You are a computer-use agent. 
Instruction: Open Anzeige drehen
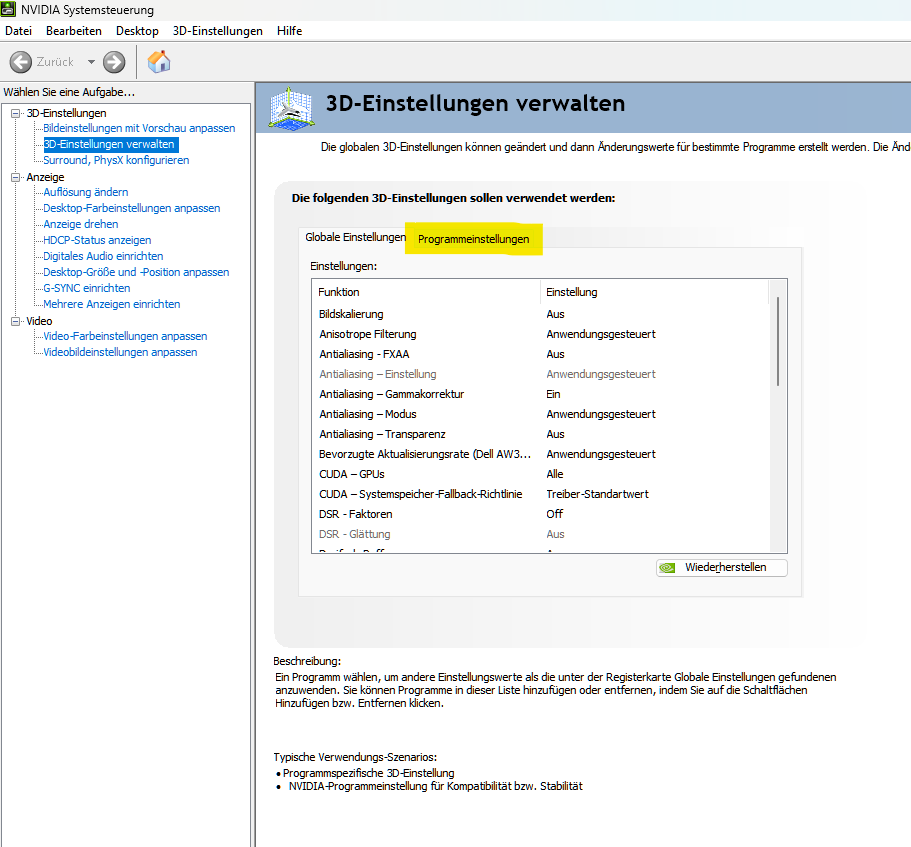81,224
